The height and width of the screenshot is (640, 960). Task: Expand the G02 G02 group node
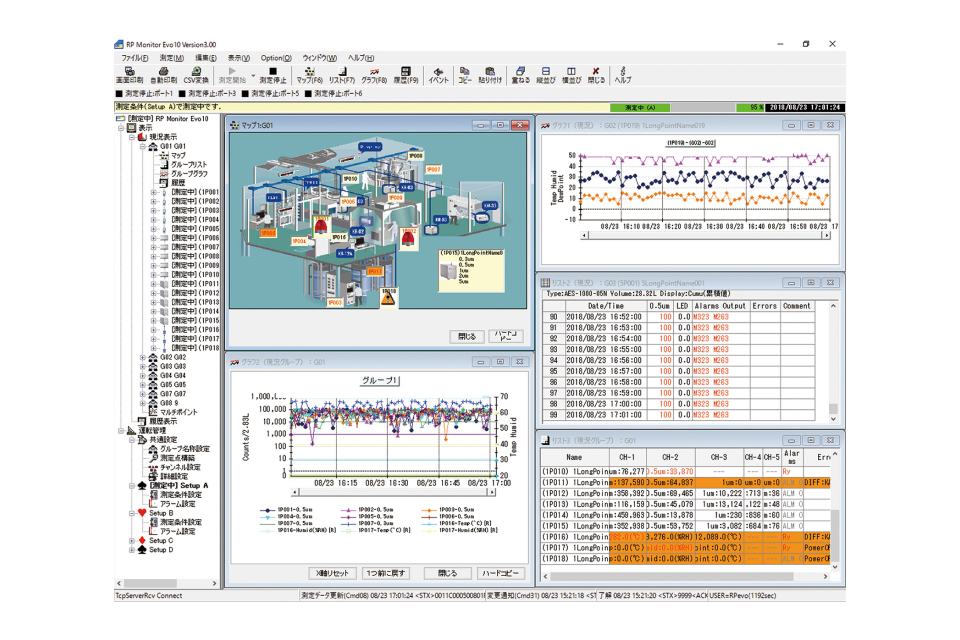click(x=143, y=357)
